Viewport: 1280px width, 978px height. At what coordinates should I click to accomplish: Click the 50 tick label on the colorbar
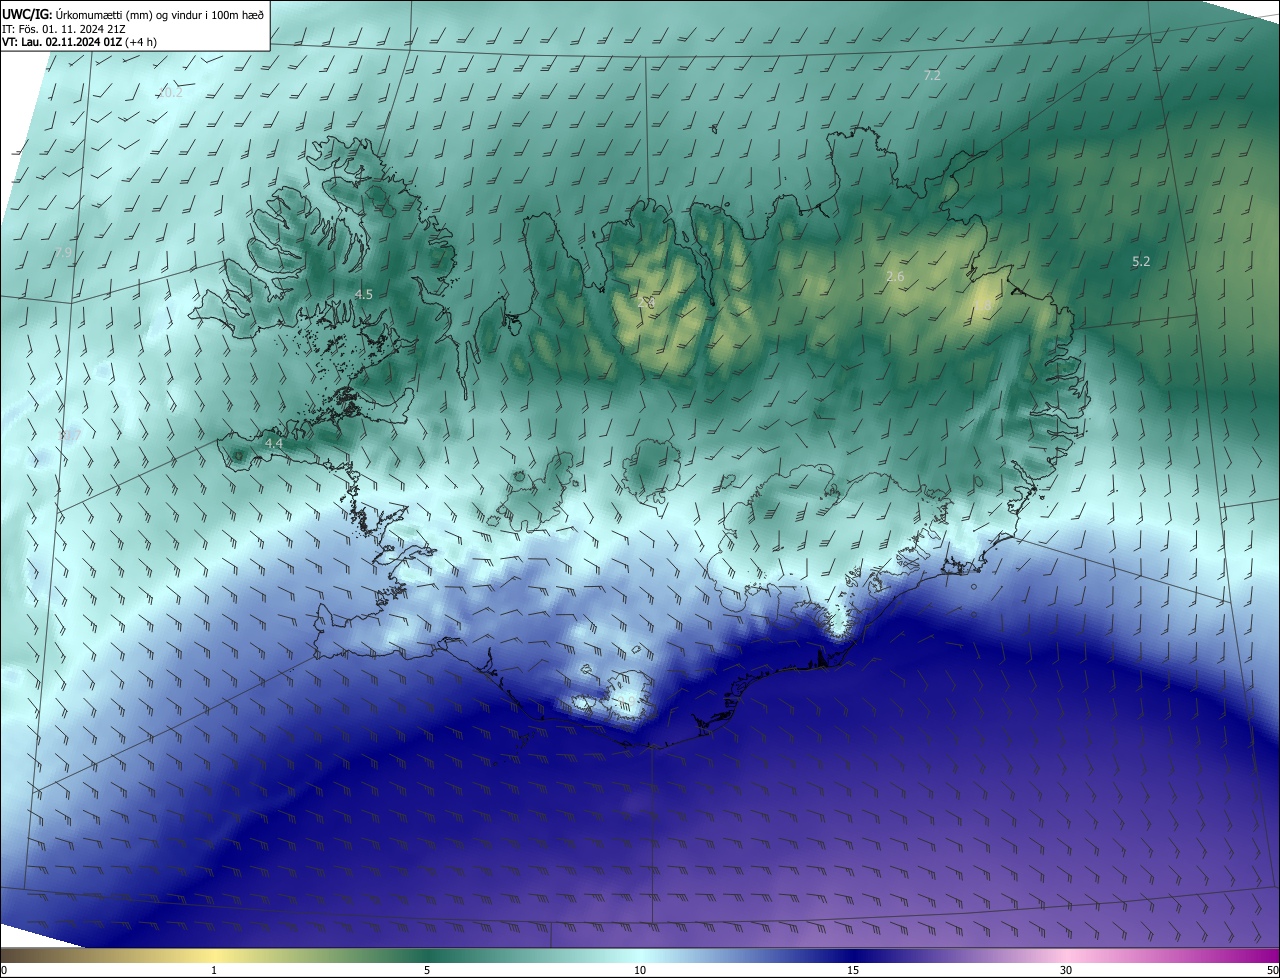[x=1272, y=970]
